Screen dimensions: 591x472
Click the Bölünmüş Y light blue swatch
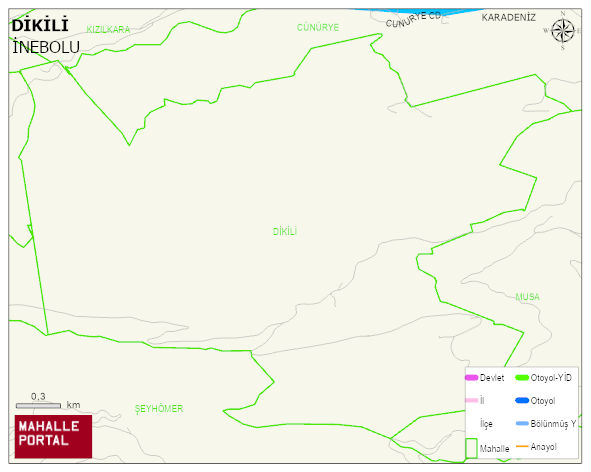(x=522, y=424)
